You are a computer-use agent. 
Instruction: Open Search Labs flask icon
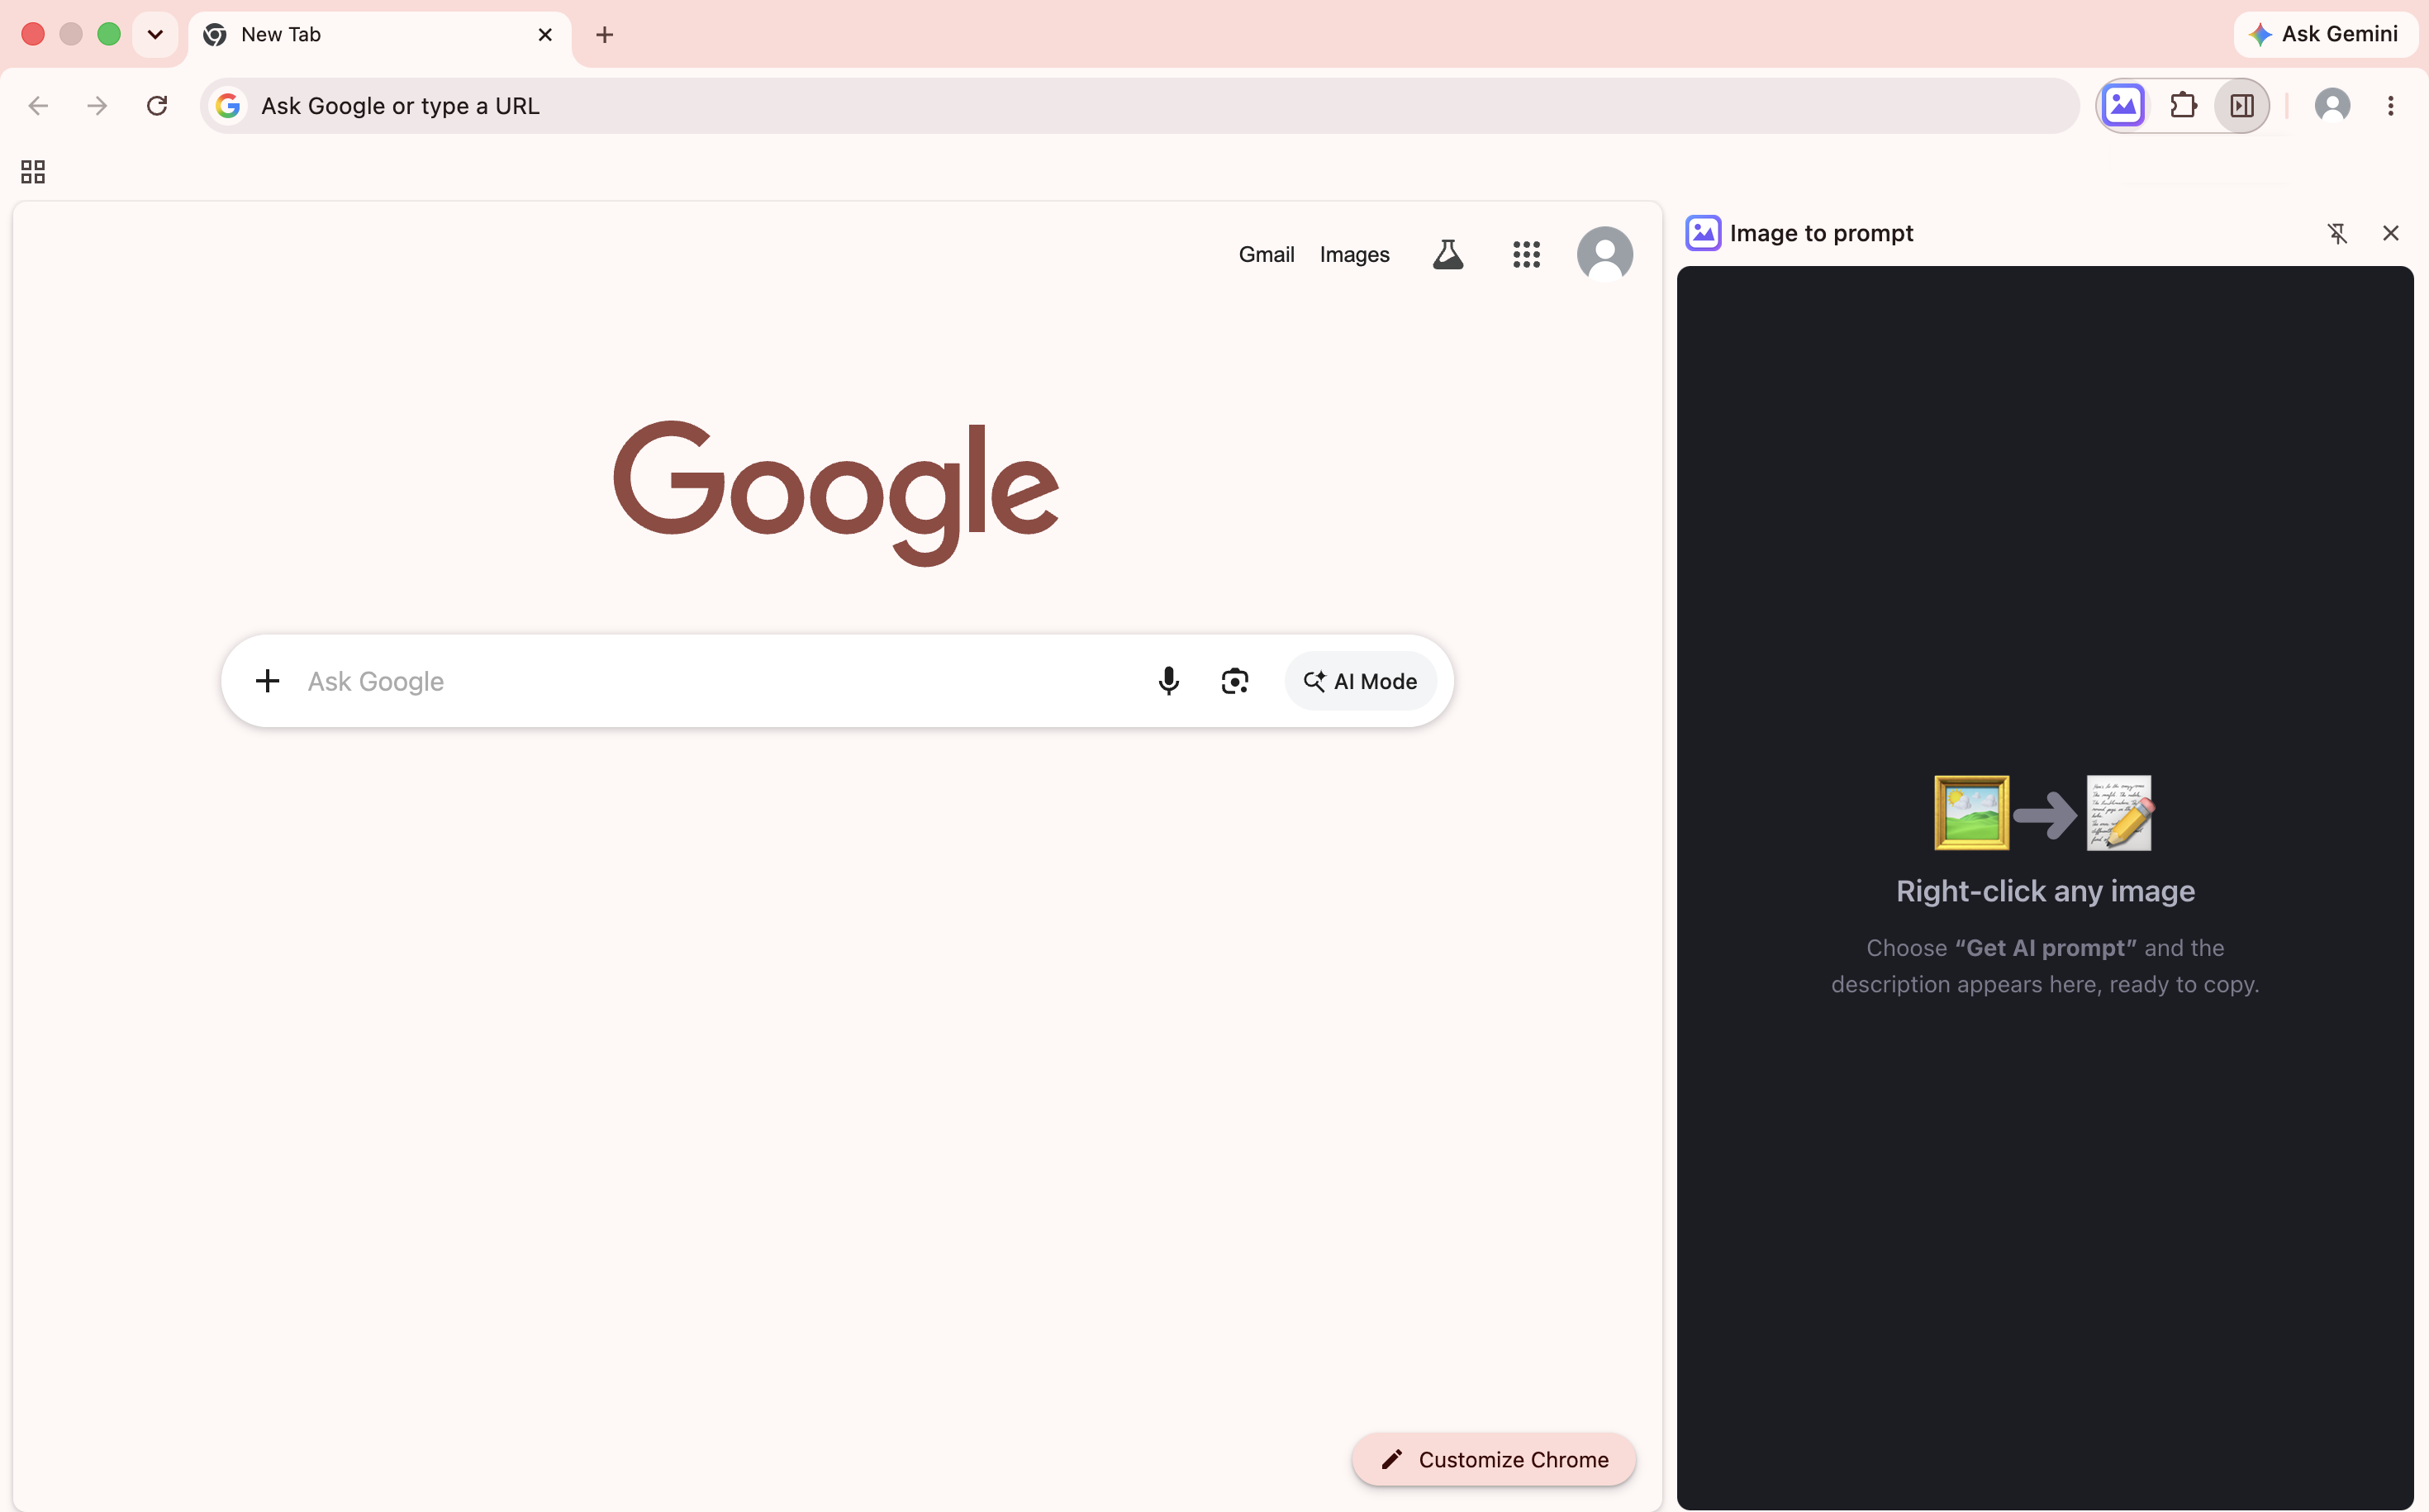point(1448,254)
